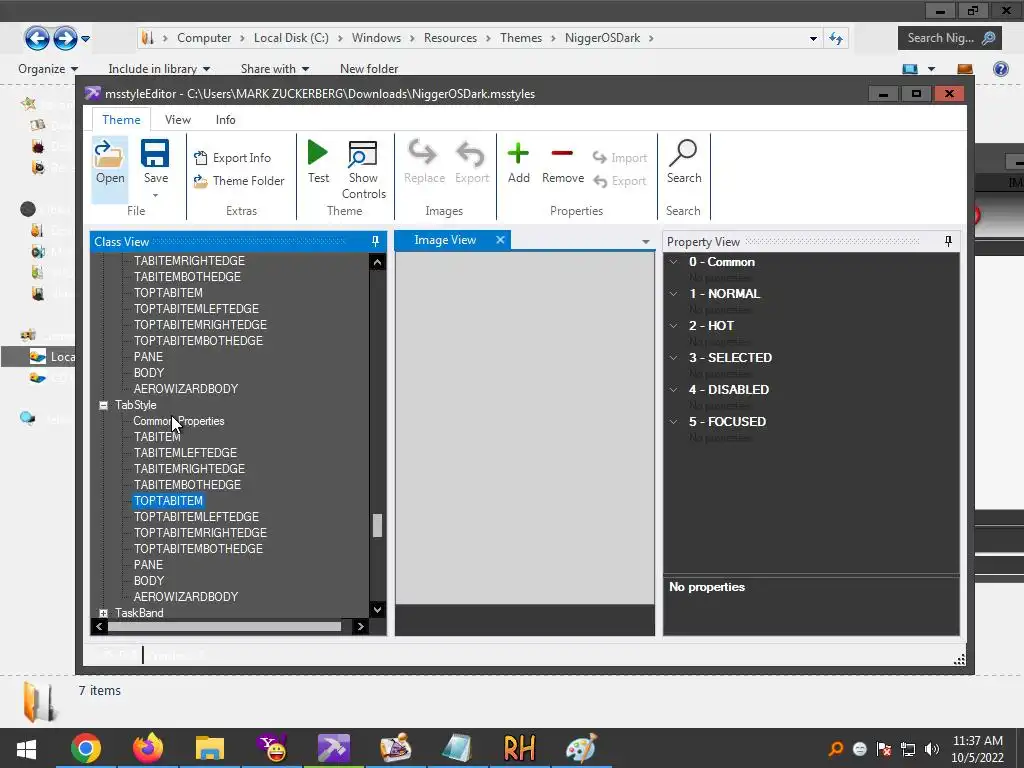Go back in the Explorer window
The width and height of the screenshot is (1024, 768).
coord(37,38)
